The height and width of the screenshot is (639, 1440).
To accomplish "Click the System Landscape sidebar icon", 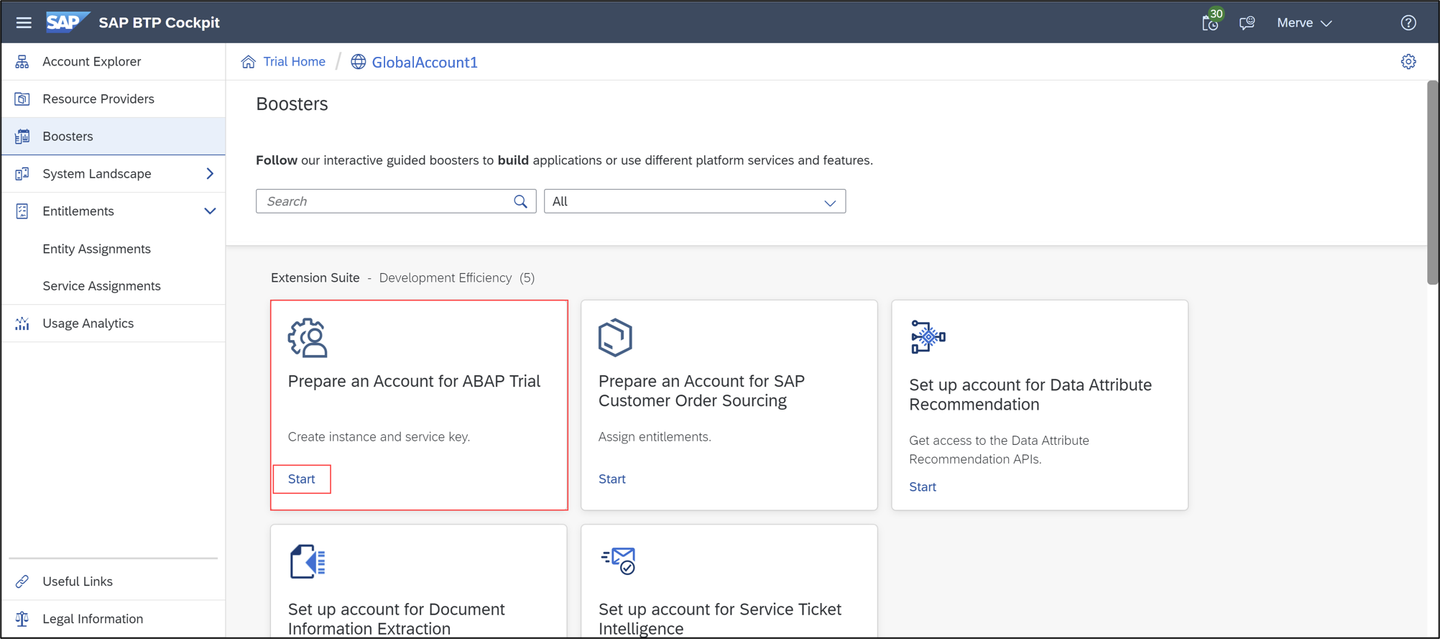I will click(22, 174).
